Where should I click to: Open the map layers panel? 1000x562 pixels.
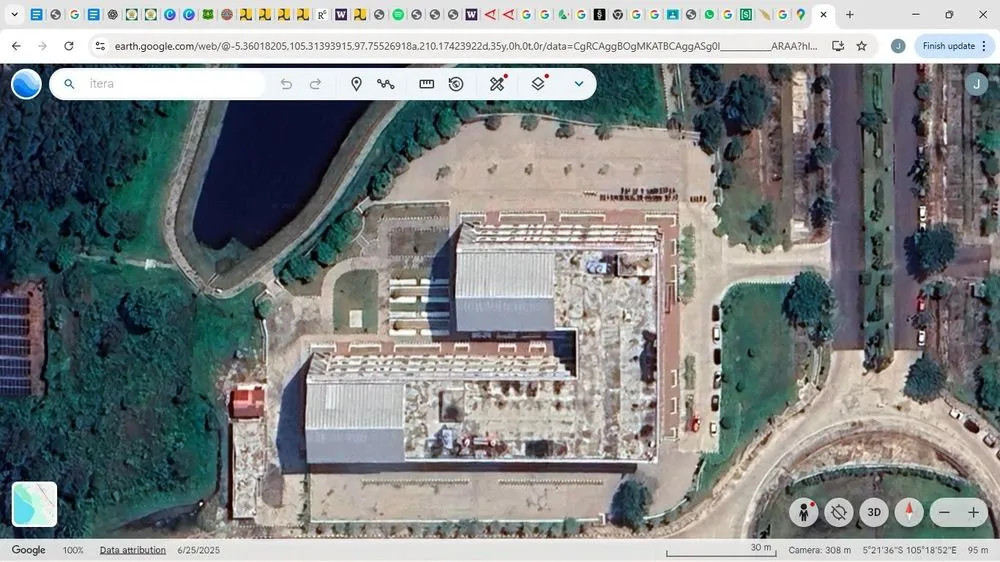point(538,84)
